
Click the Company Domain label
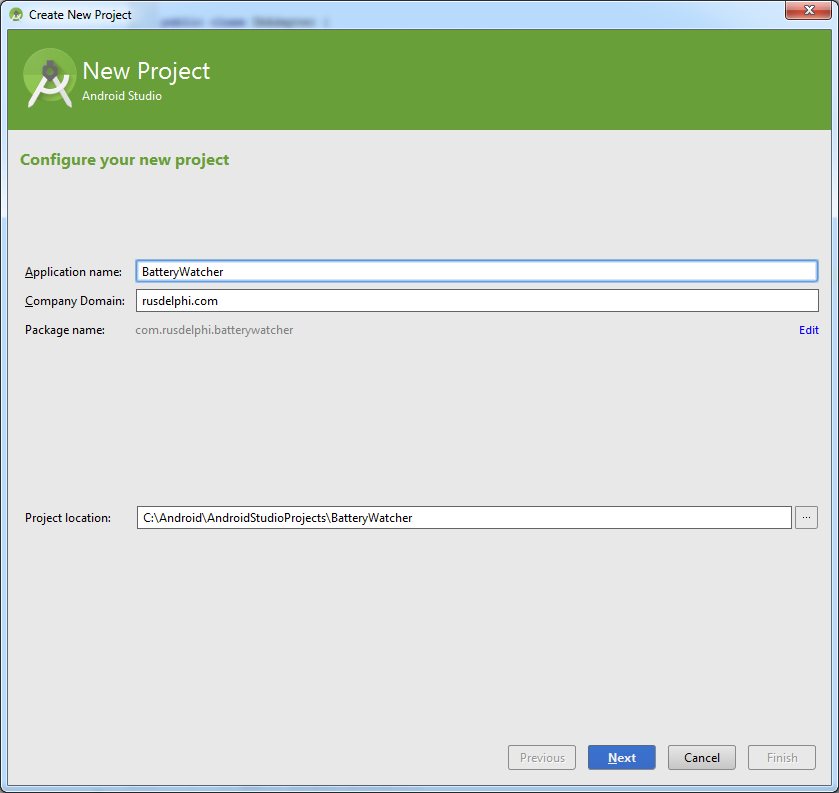[x=75, y=301]
